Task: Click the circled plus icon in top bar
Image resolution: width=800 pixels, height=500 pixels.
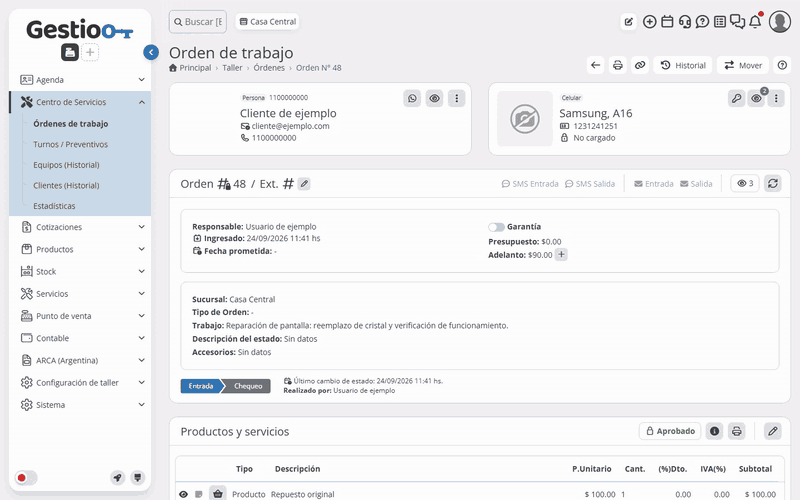Action: coord(649,22)
